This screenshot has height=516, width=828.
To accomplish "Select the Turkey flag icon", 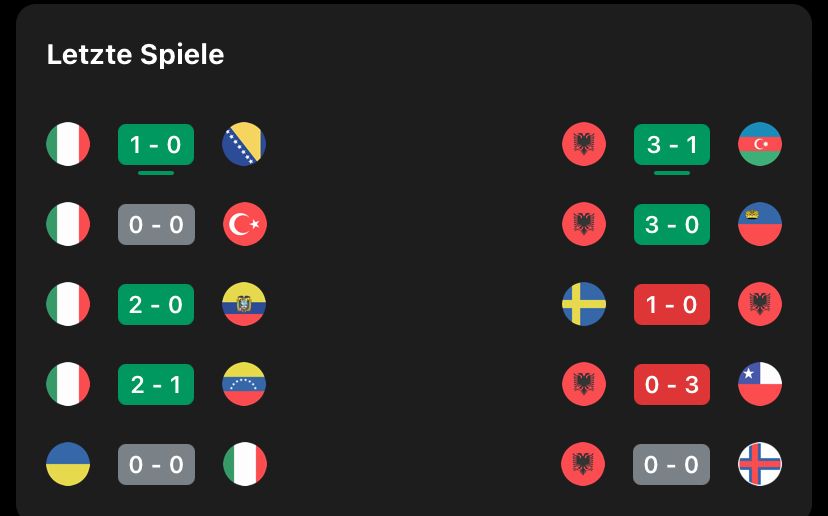I will (244, 224).
